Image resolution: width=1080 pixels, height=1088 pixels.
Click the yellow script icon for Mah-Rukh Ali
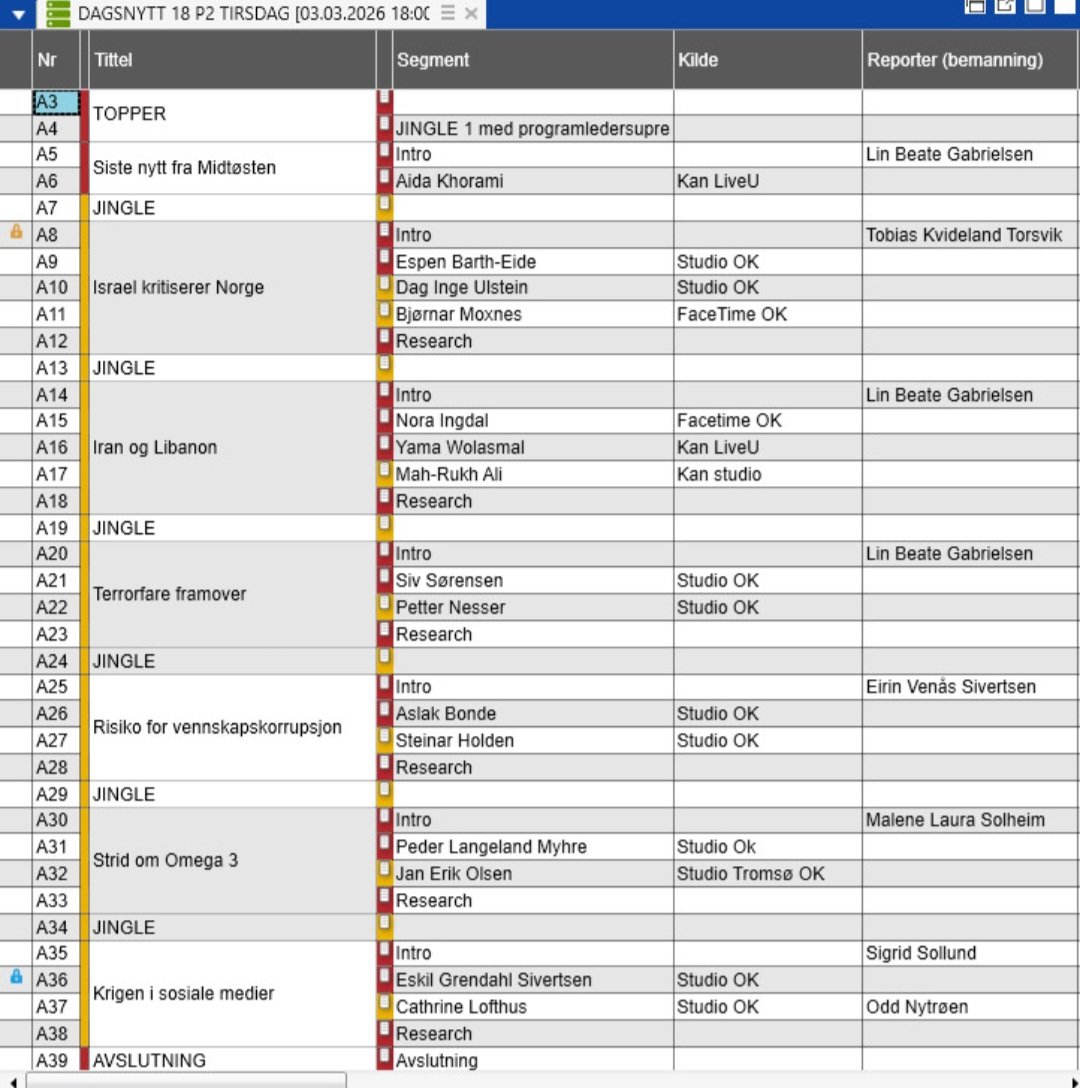384,471
